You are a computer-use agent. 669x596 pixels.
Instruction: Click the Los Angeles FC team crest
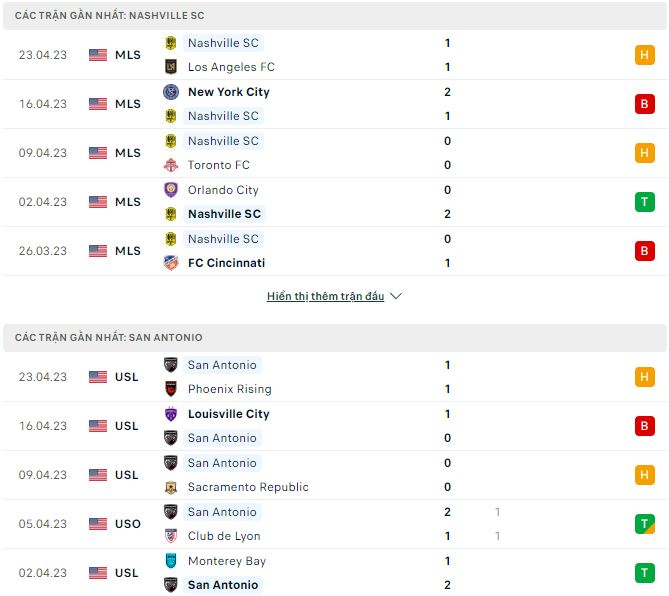[170, 67]
